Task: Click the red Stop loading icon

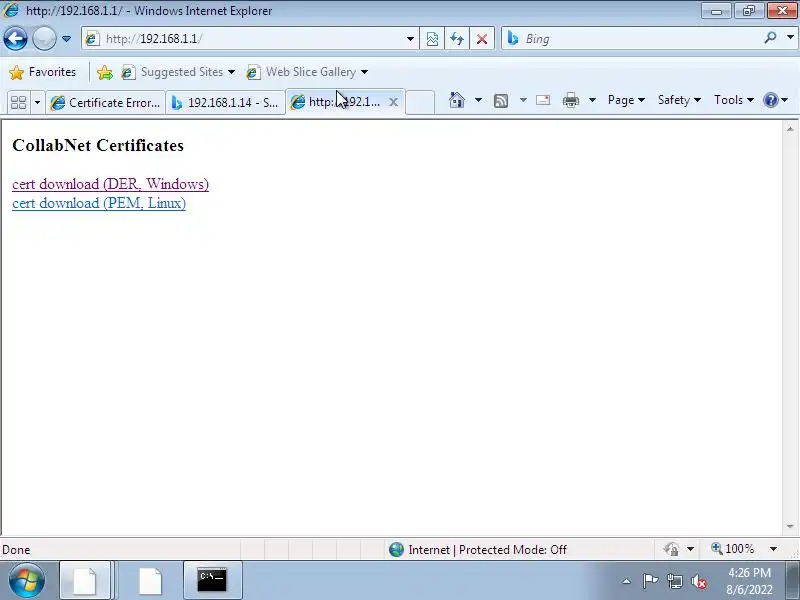Action: click(482, 39)
